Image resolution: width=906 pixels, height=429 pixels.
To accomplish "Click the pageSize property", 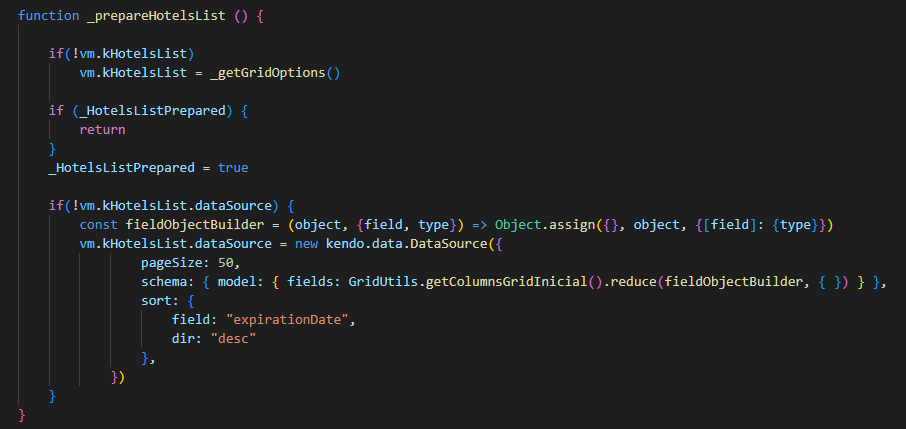I will (x=174, y=261).
